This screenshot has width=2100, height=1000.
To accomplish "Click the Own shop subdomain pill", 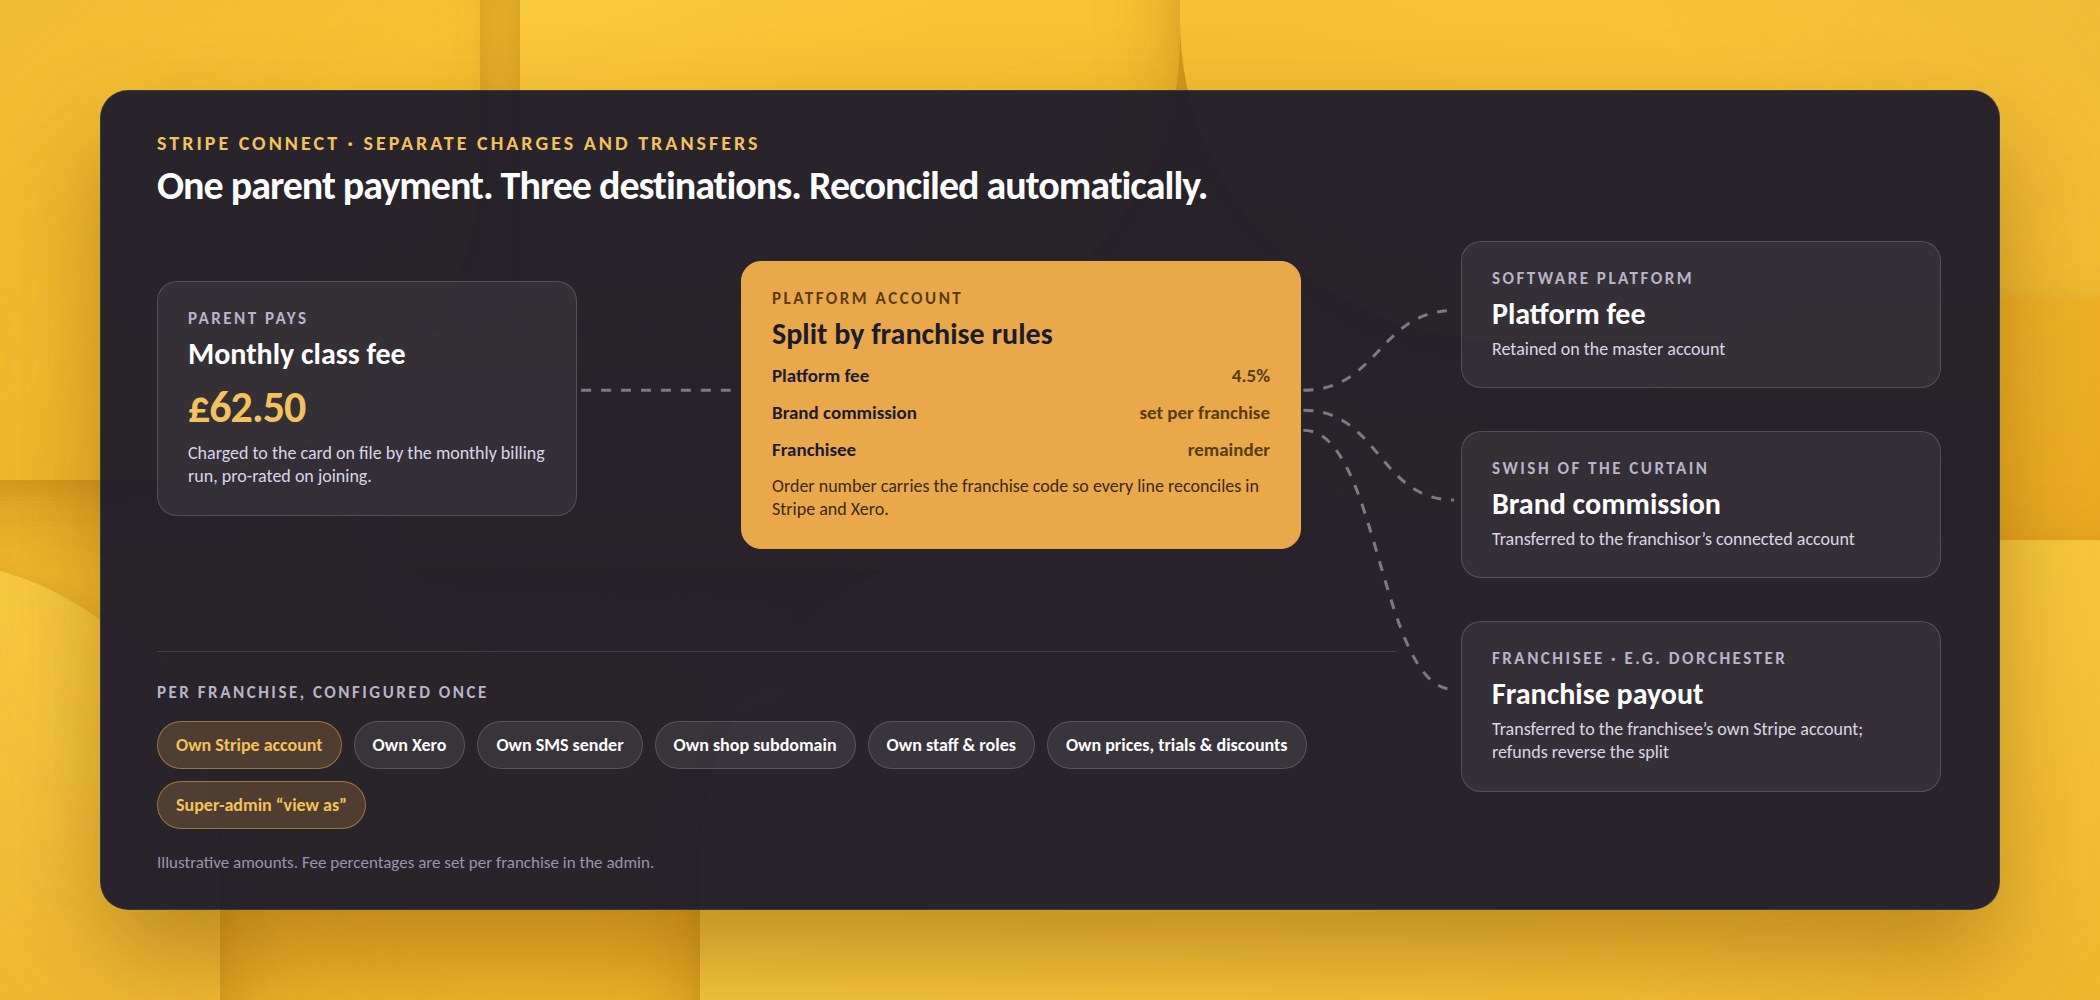I will [755, 745].
